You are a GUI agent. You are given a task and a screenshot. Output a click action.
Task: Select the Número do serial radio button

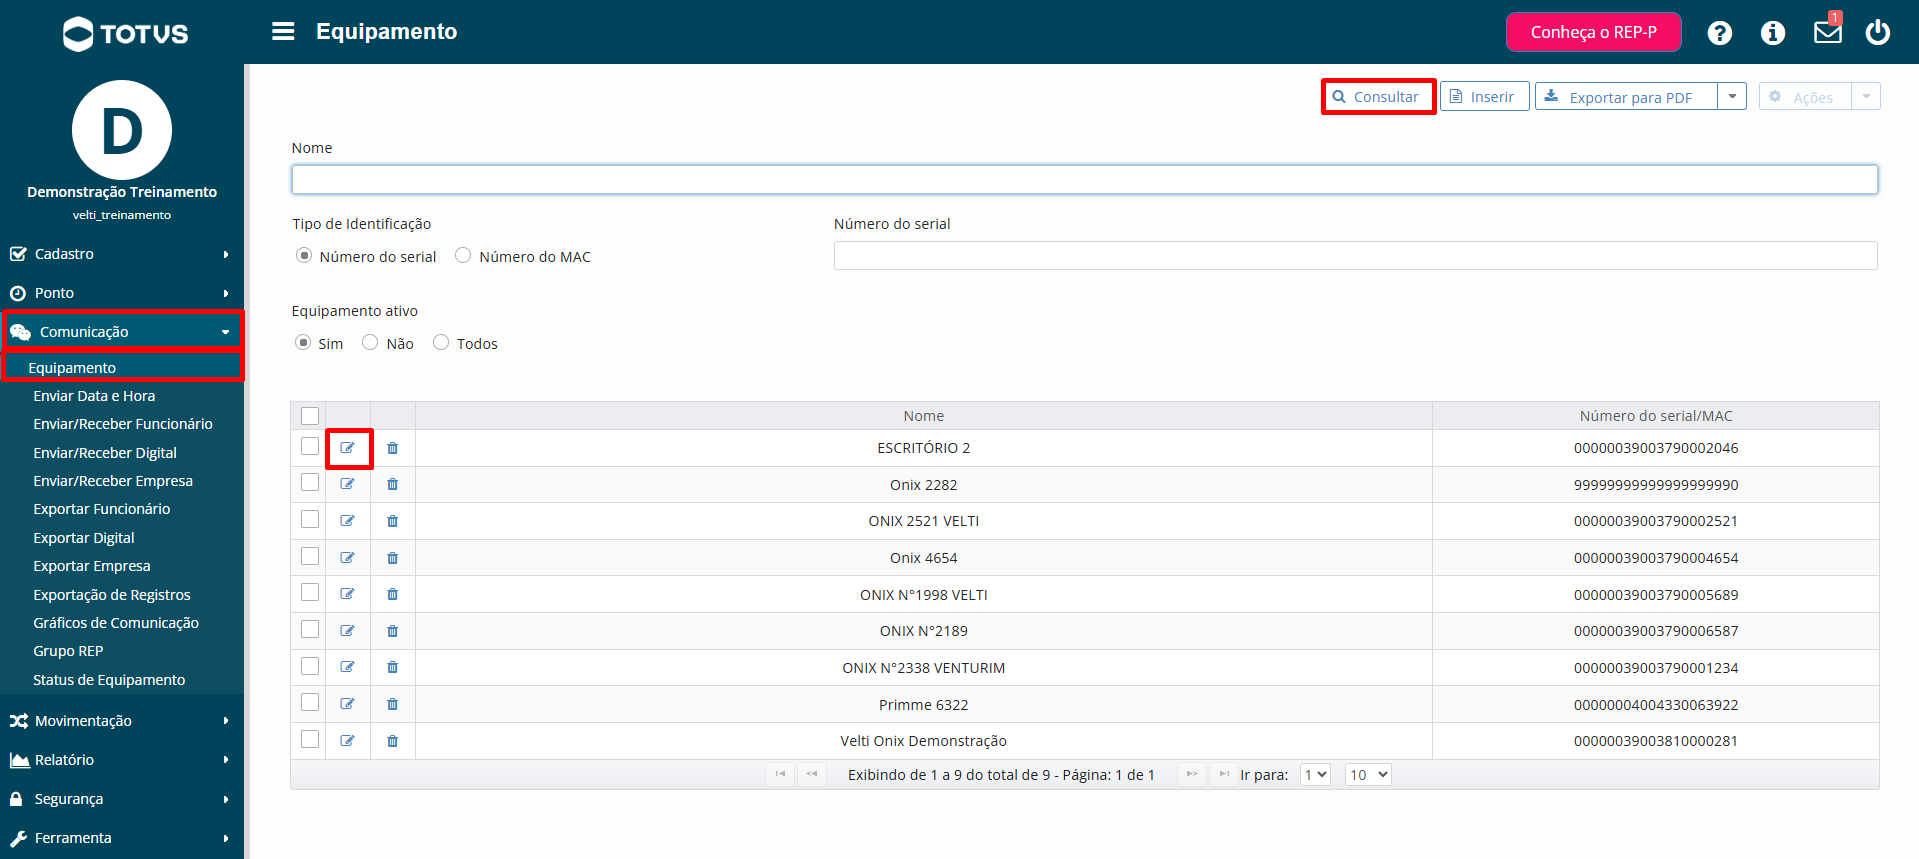[304, 256]
